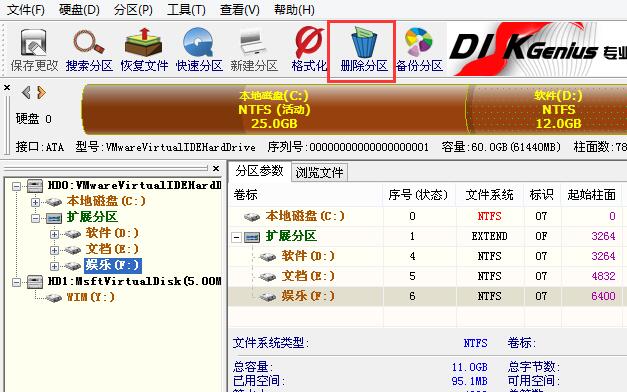
Task: Click used space value 95.1MB
Action: pos(469,381)
